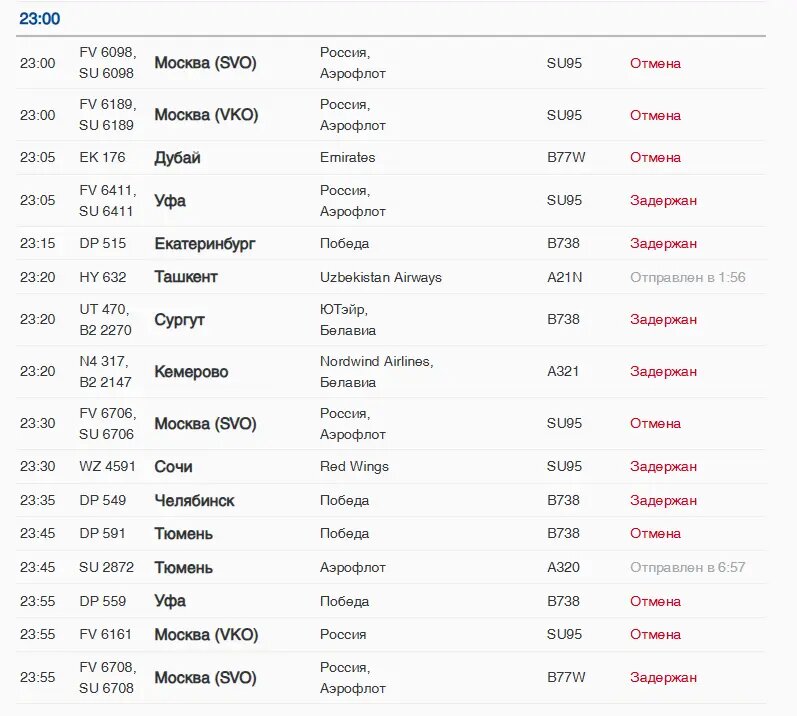Click the Задержан status of flight FV 6708
Screen dimensions: 797x716
663,677
